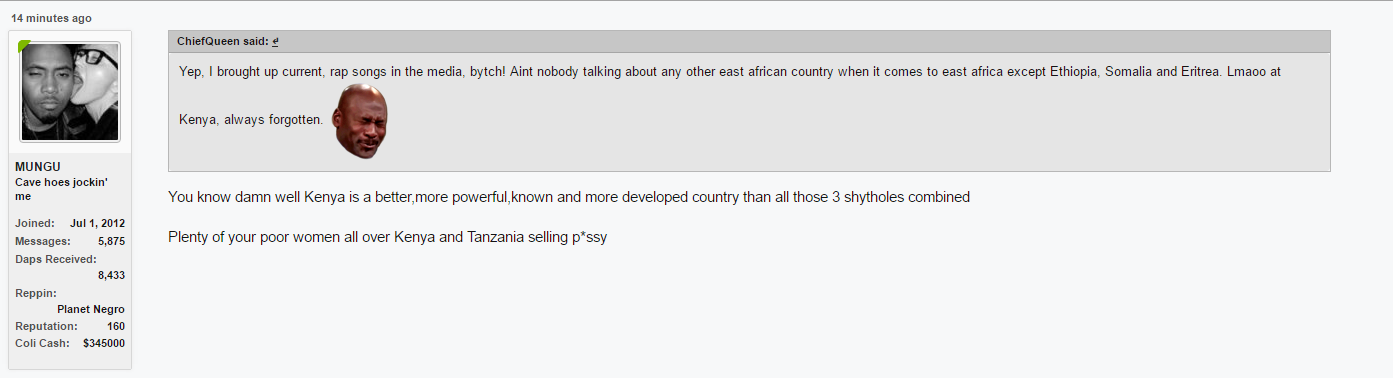Open the message count 5,875
The image size is (1393, 378).
click(111, 241)
